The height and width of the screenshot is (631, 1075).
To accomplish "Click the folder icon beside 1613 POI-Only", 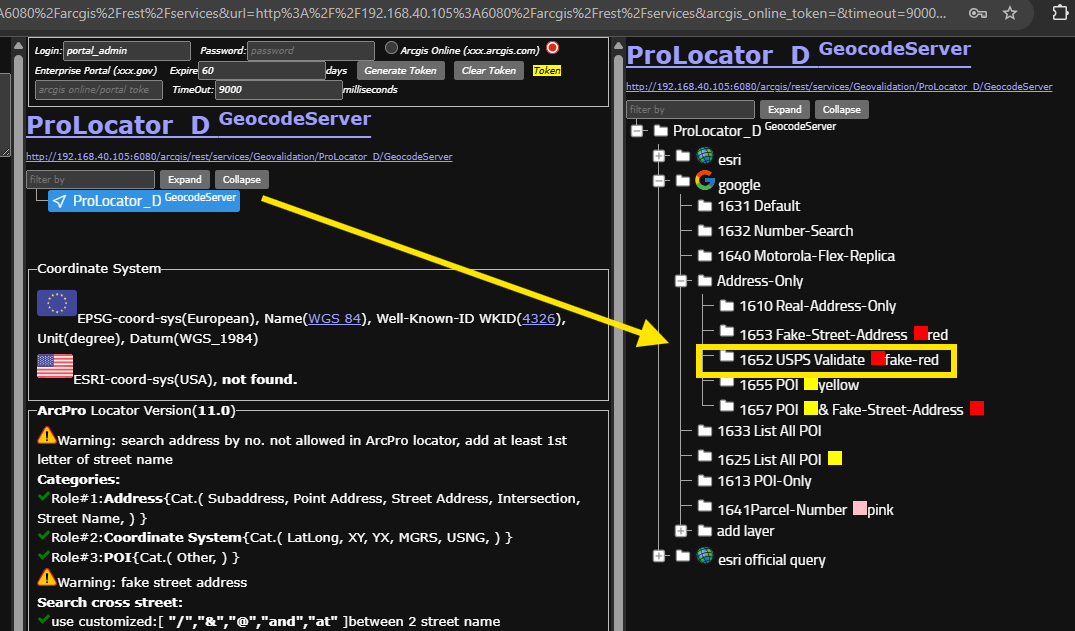I will (x=704, y=480).
